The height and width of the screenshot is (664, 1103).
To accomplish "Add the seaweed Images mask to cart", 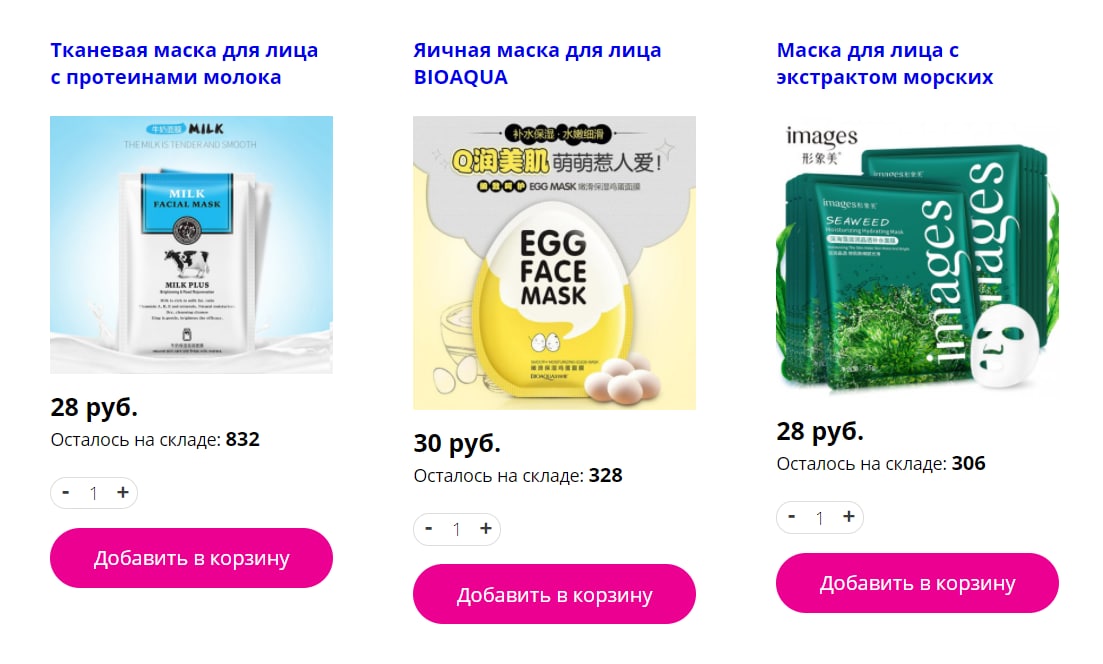I will 917,583.
